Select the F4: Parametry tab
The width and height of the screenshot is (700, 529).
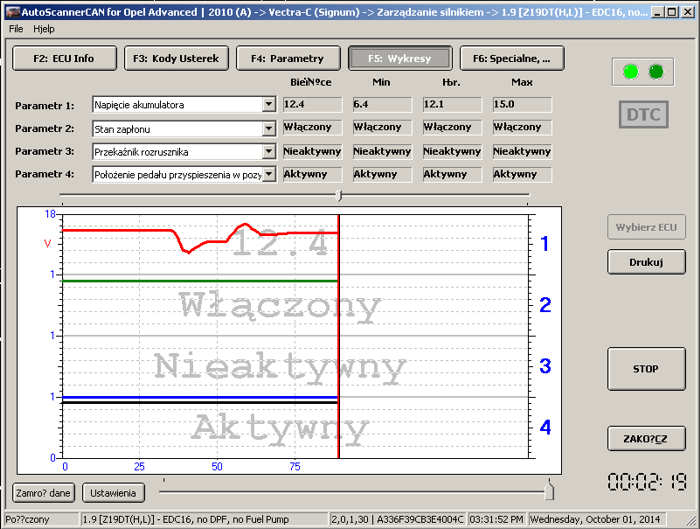pos(289,59)
